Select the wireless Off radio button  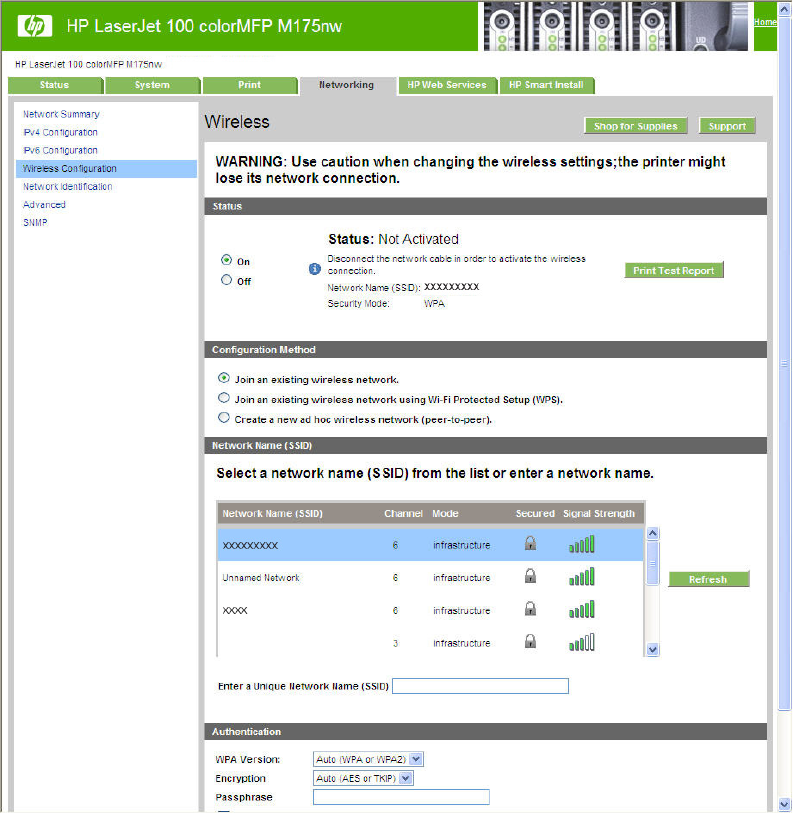pos(226,280)
